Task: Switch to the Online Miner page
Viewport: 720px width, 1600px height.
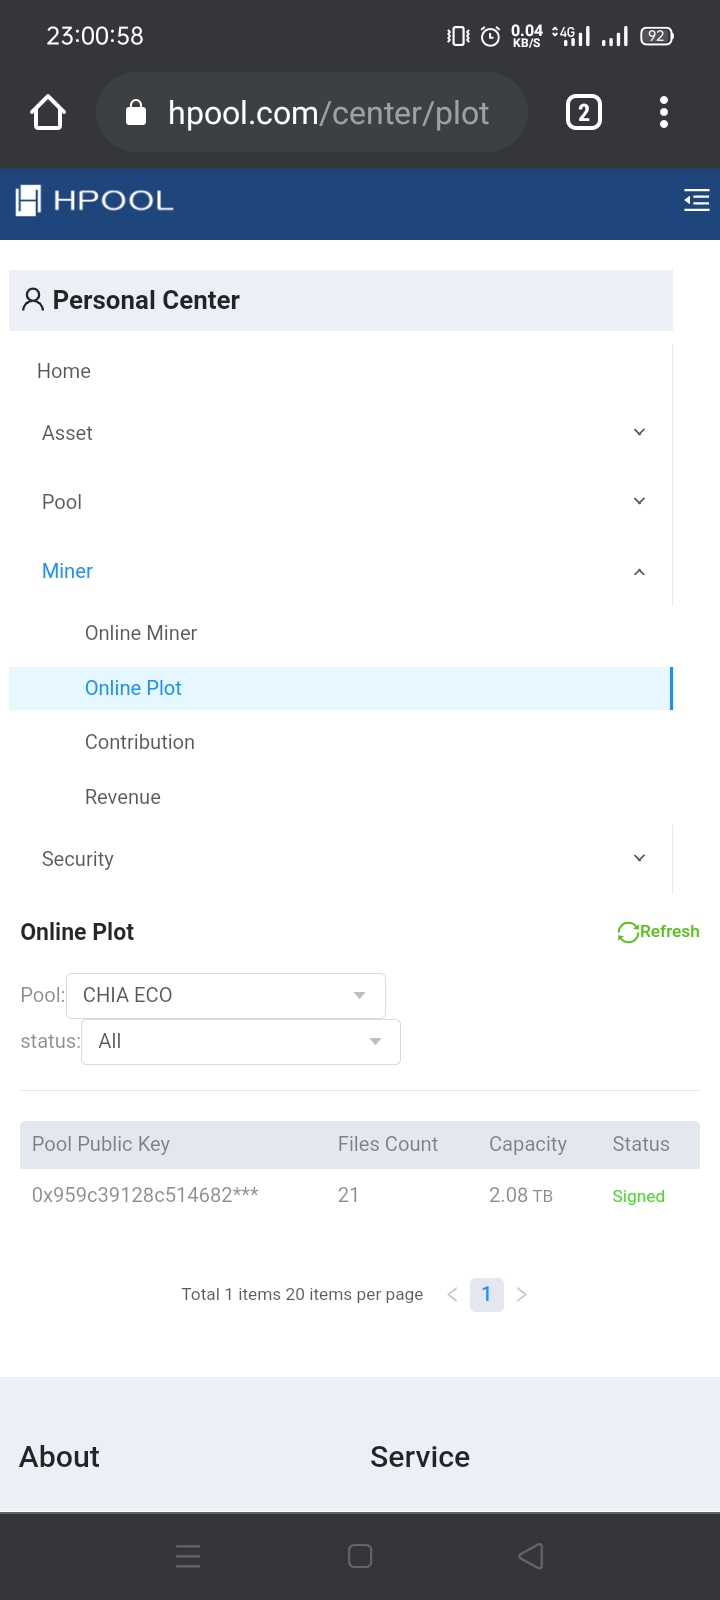Action: pos(141,632)
